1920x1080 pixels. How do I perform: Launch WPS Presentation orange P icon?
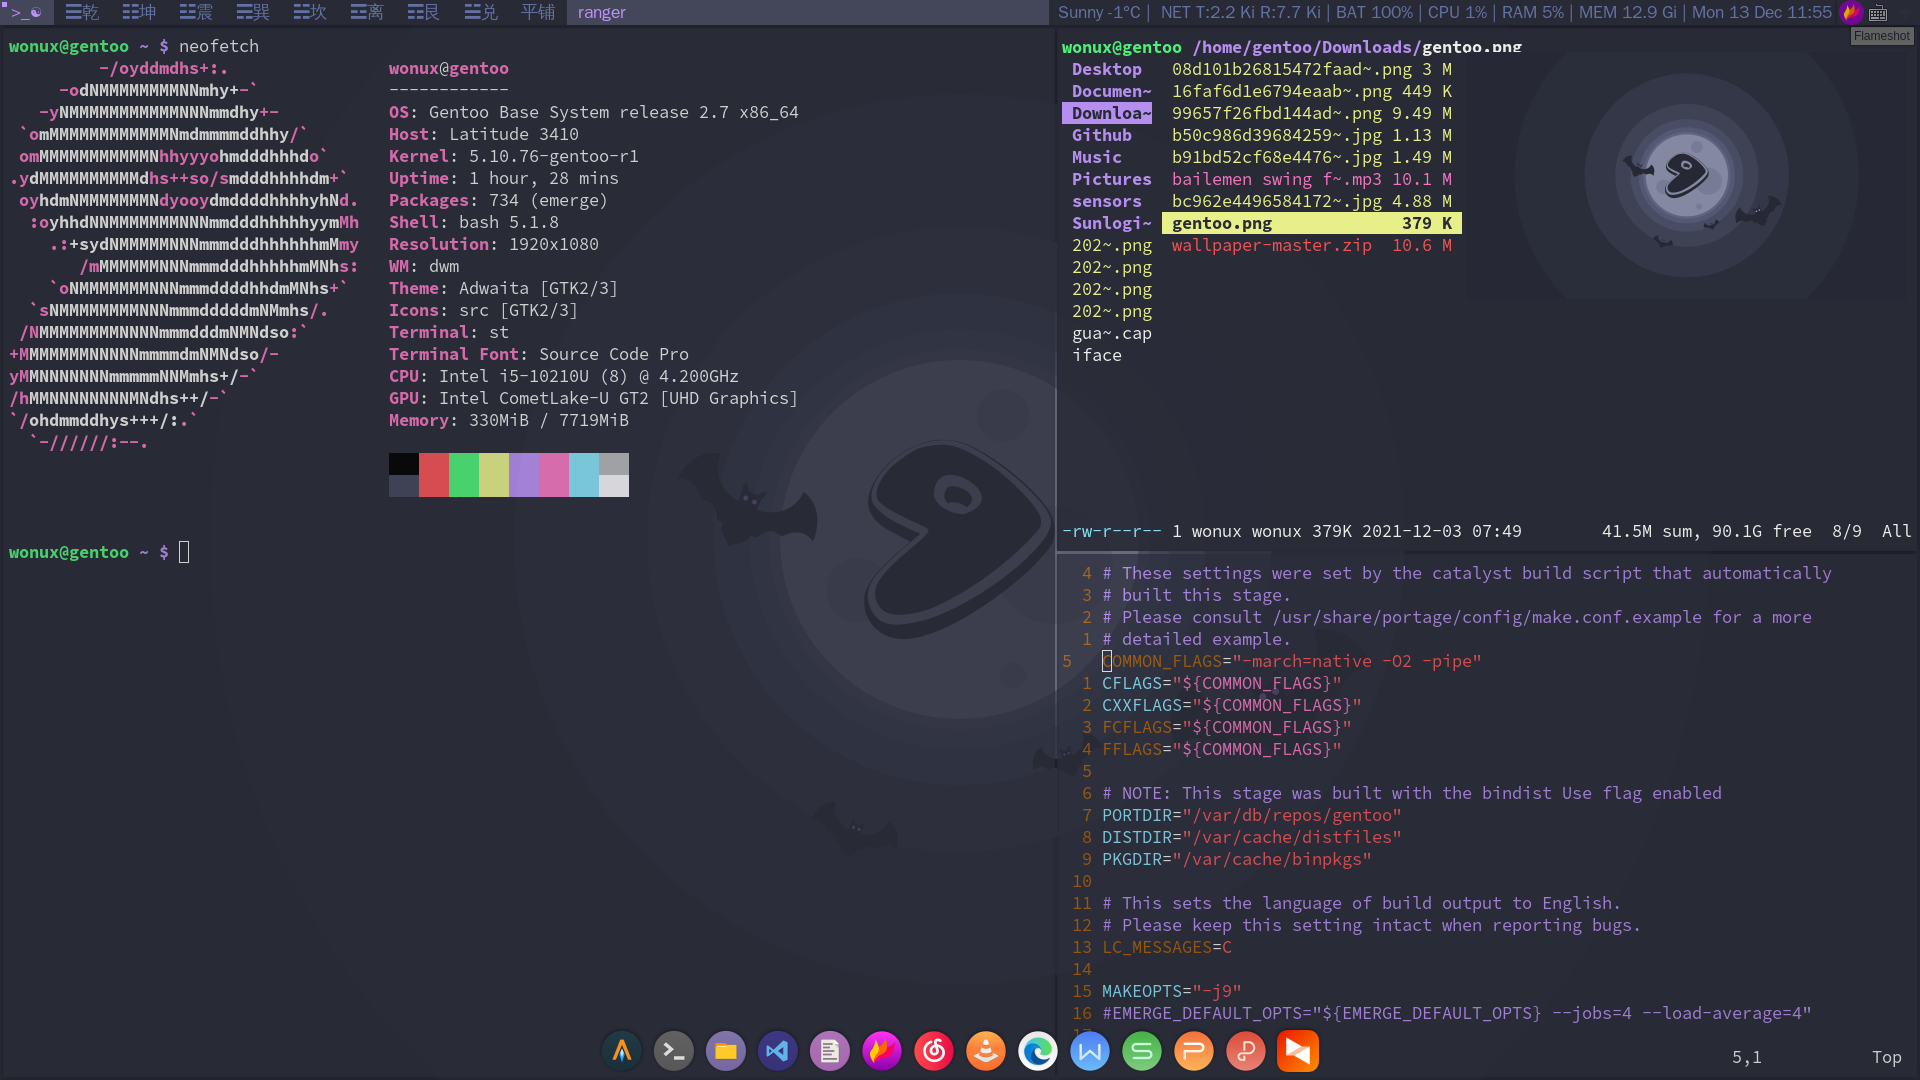1194,1051
